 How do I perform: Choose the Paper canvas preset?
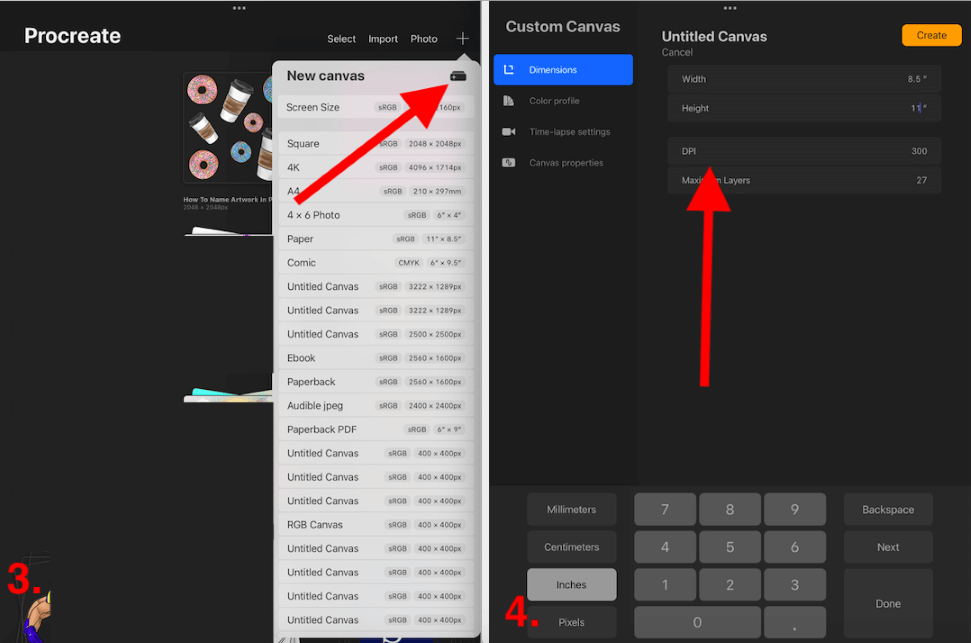(376, 238)
